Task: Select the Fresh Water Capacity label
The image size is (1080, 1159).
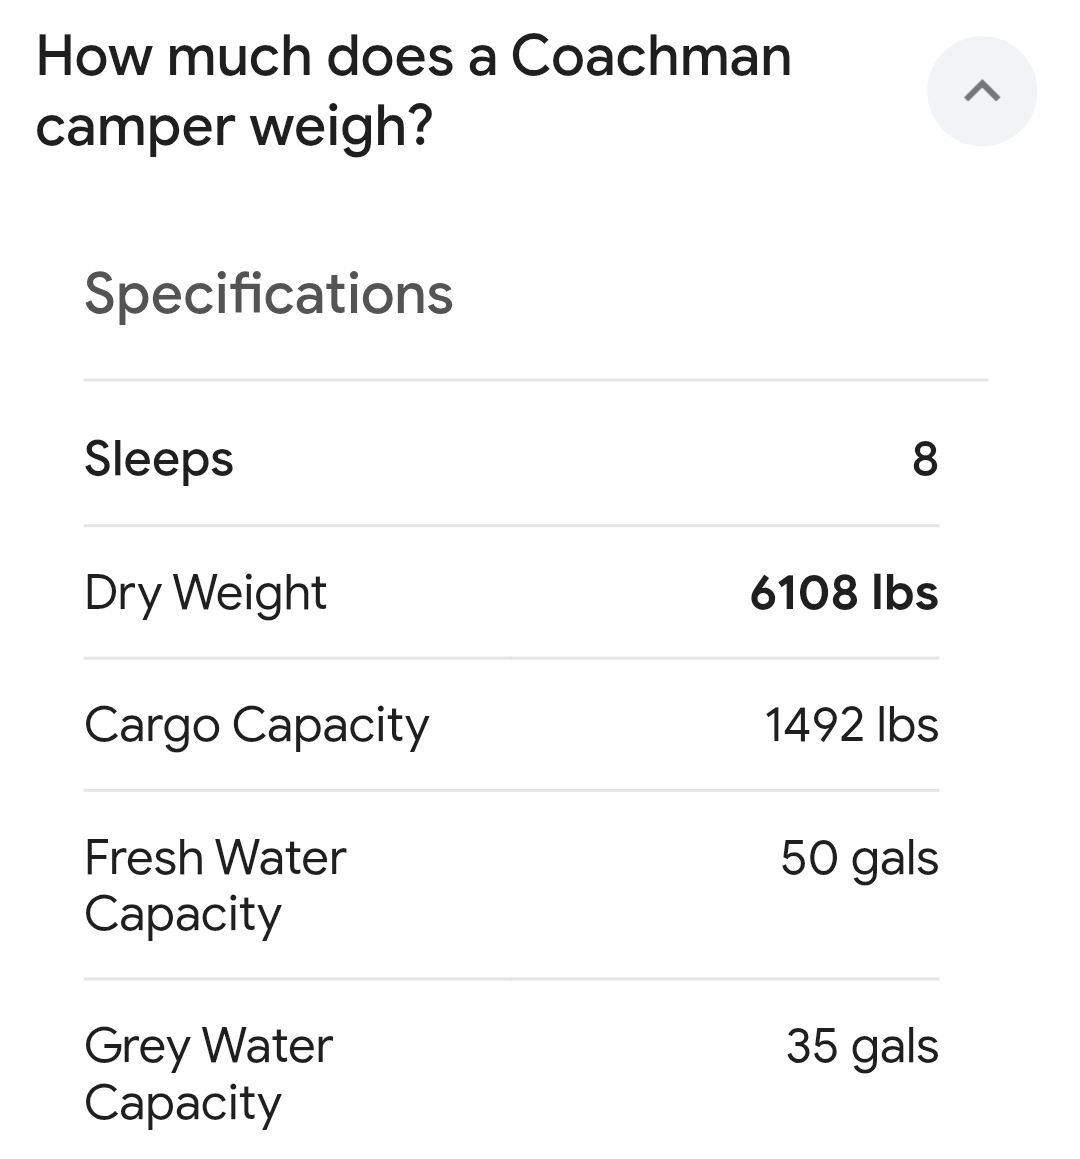Action: pos(215,886)
